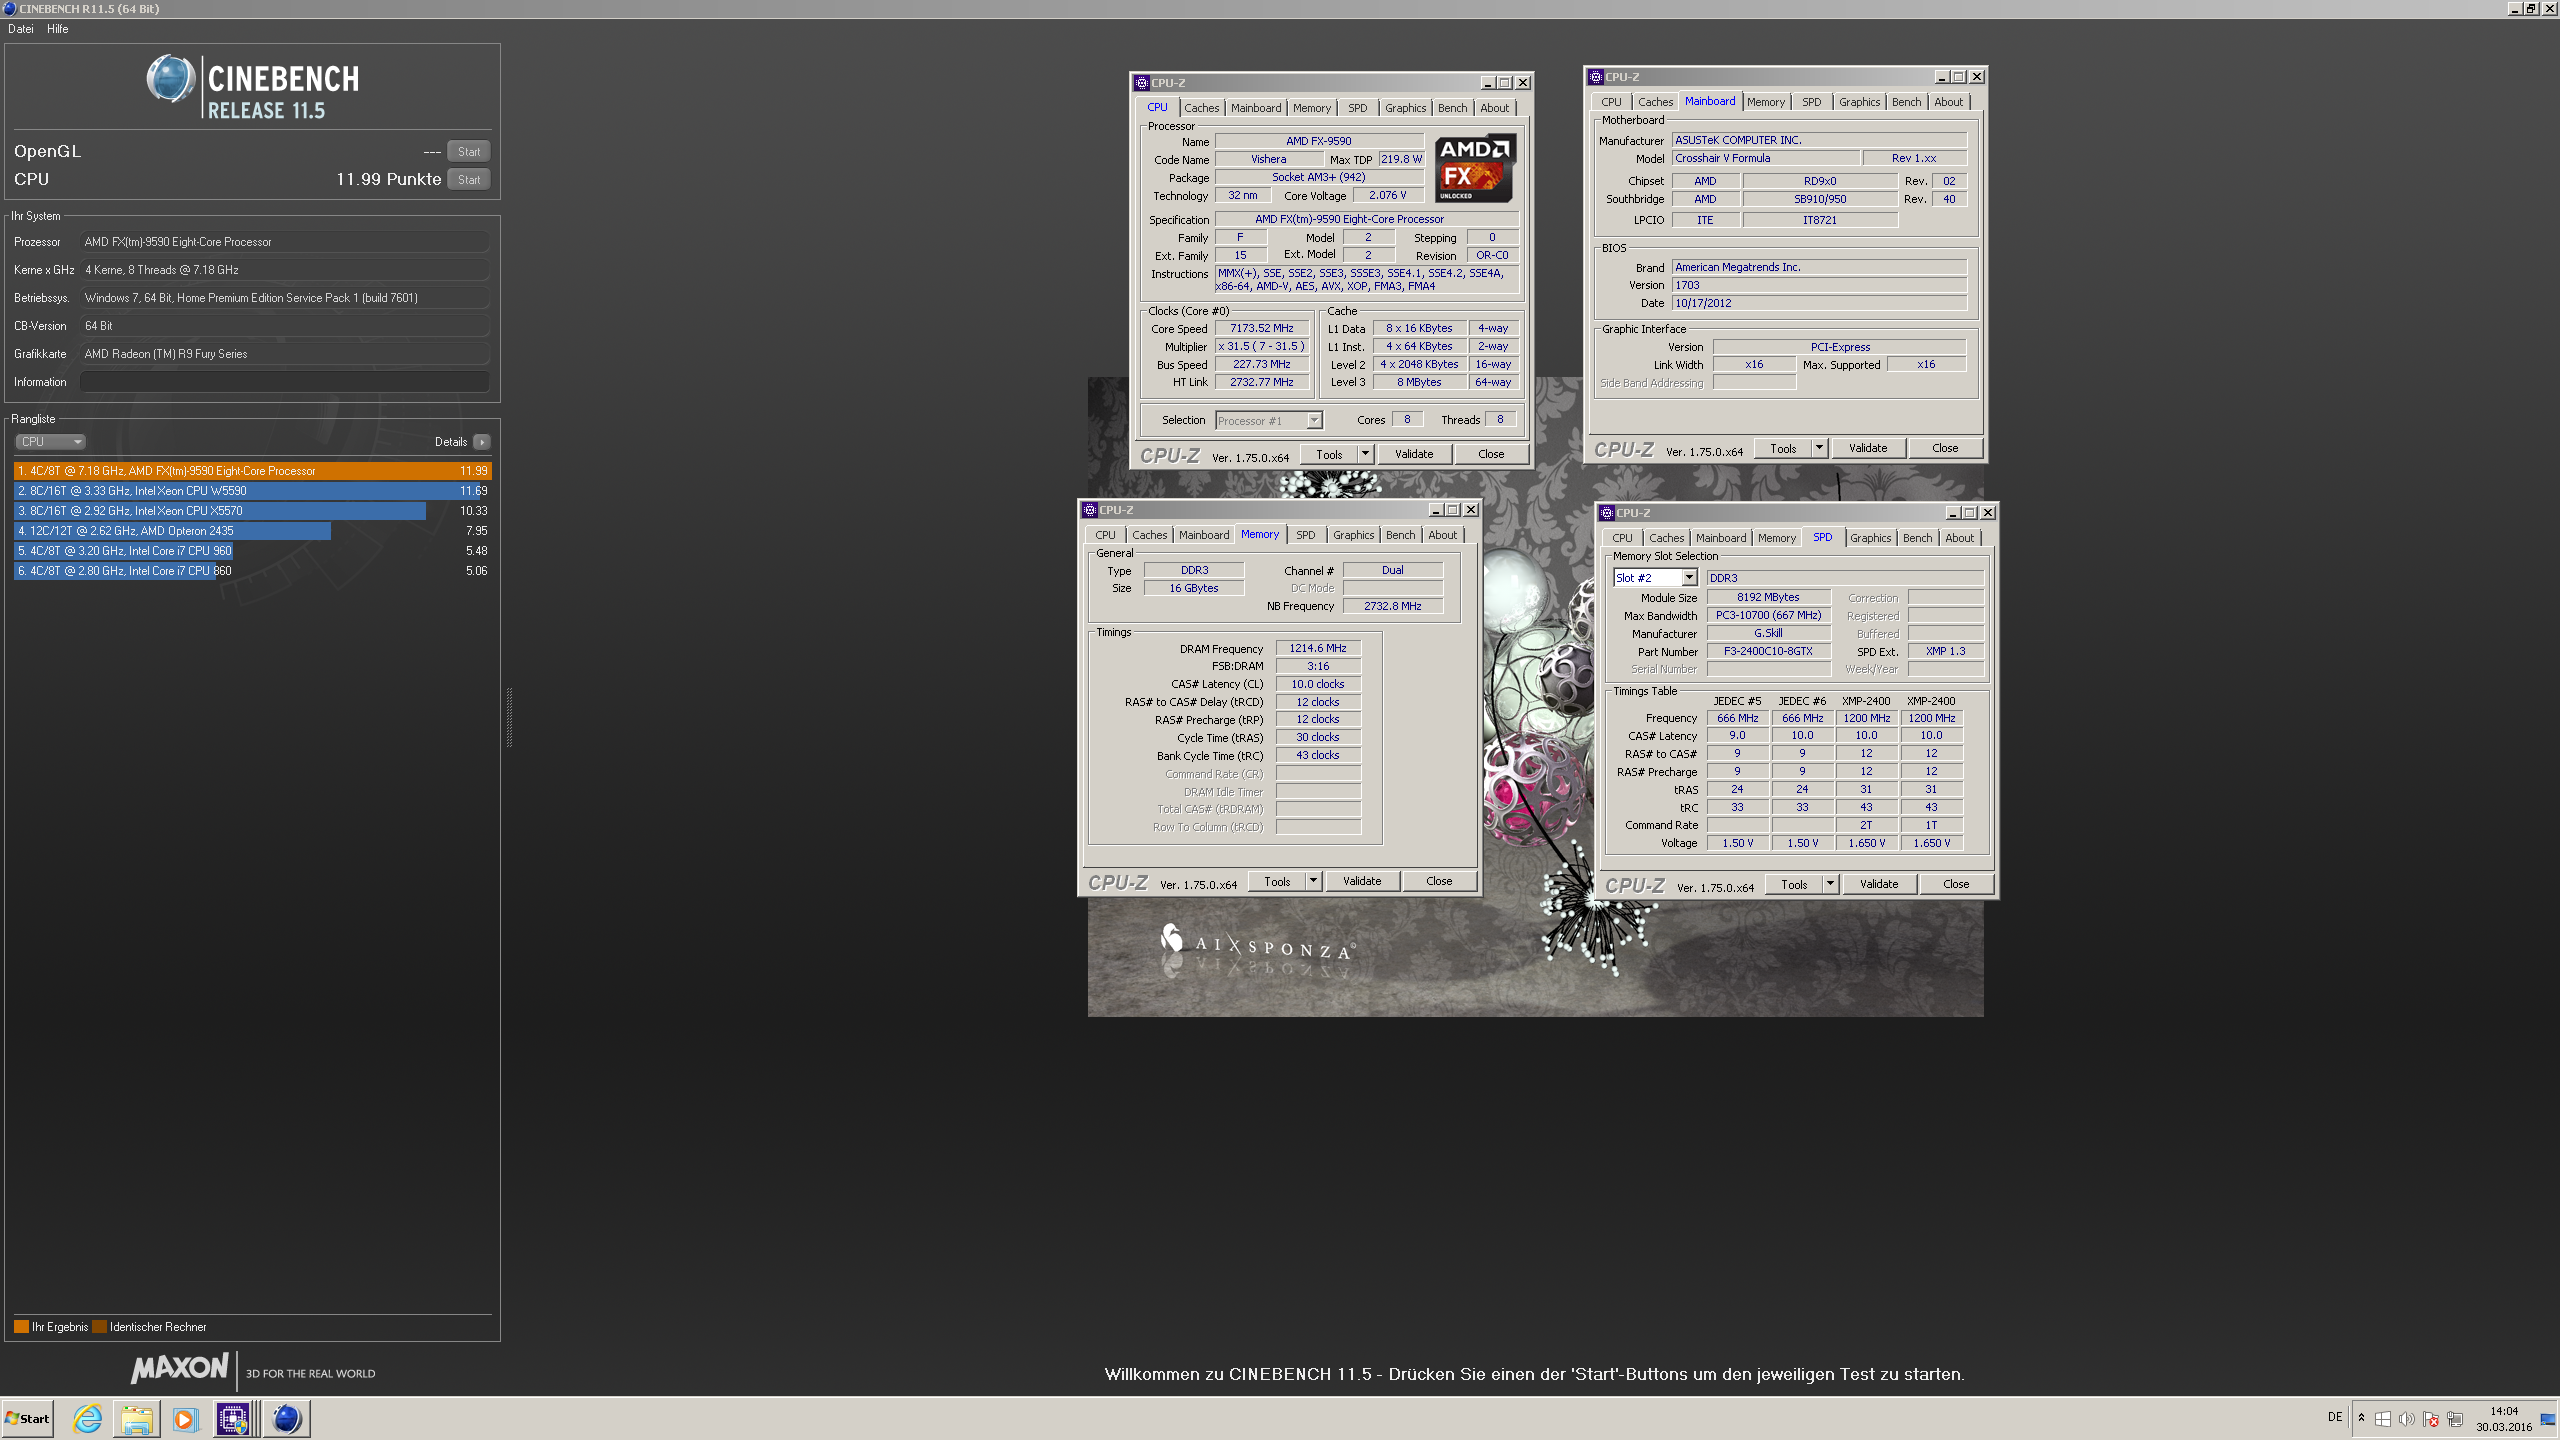
Task: Click Close in the CPU-Z CPU window
Action: click(1491, 454)
